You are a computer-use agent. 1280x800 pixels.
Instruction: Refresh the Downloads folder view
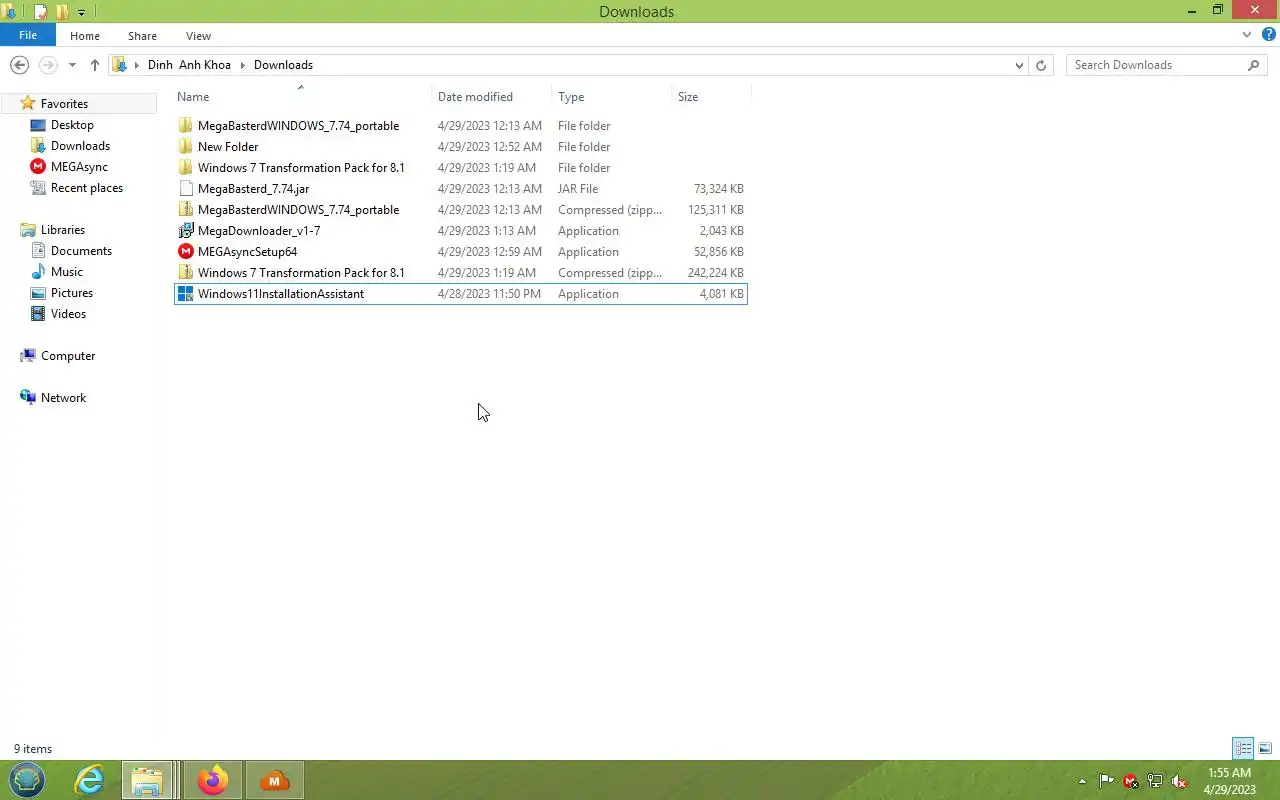coord(1041,65)
